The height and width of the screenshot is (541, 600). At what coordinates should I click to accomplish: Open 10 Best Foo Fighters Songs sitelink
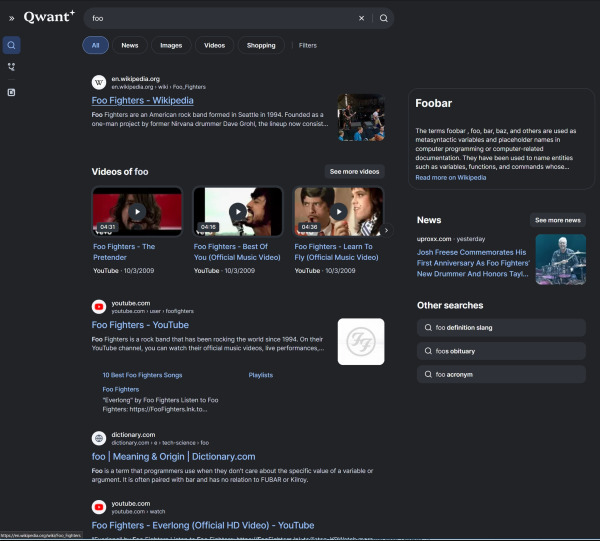142,375
